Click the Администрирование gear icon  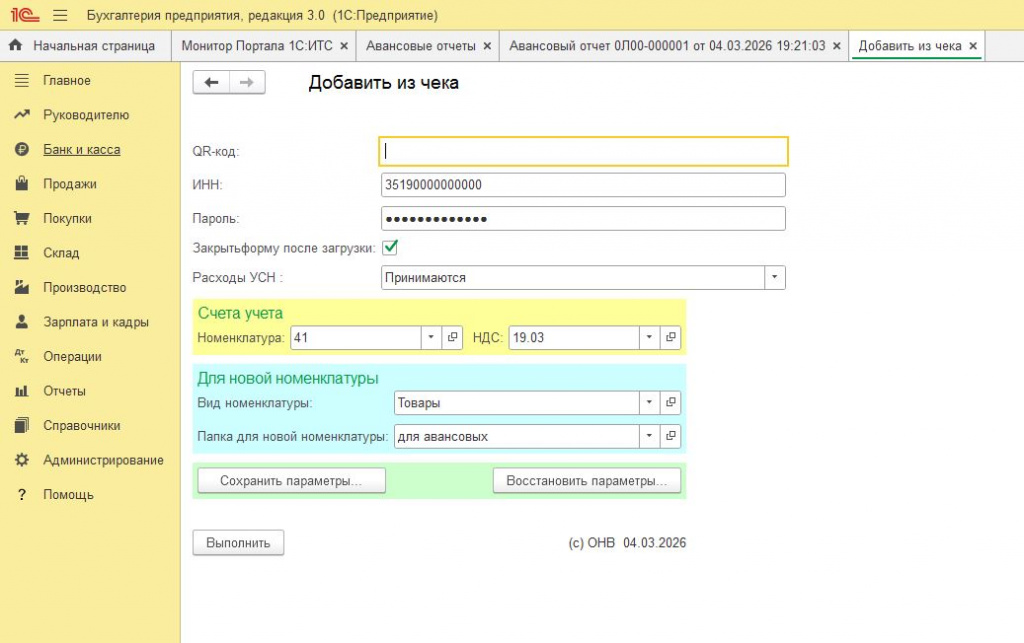click(x=22, y=460)
